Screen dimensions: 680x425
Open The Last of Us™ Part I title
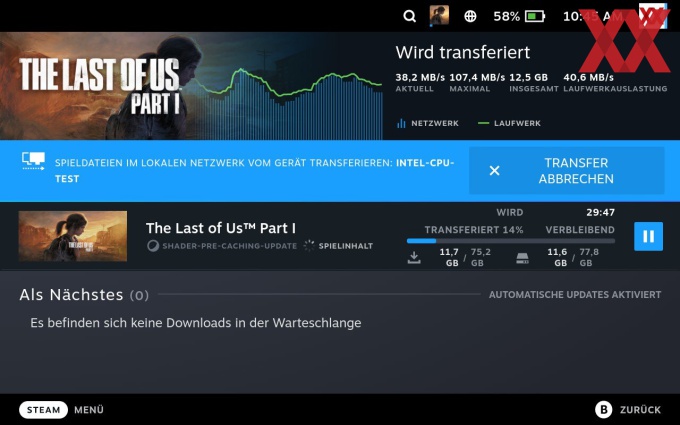(x=221, y=228)
